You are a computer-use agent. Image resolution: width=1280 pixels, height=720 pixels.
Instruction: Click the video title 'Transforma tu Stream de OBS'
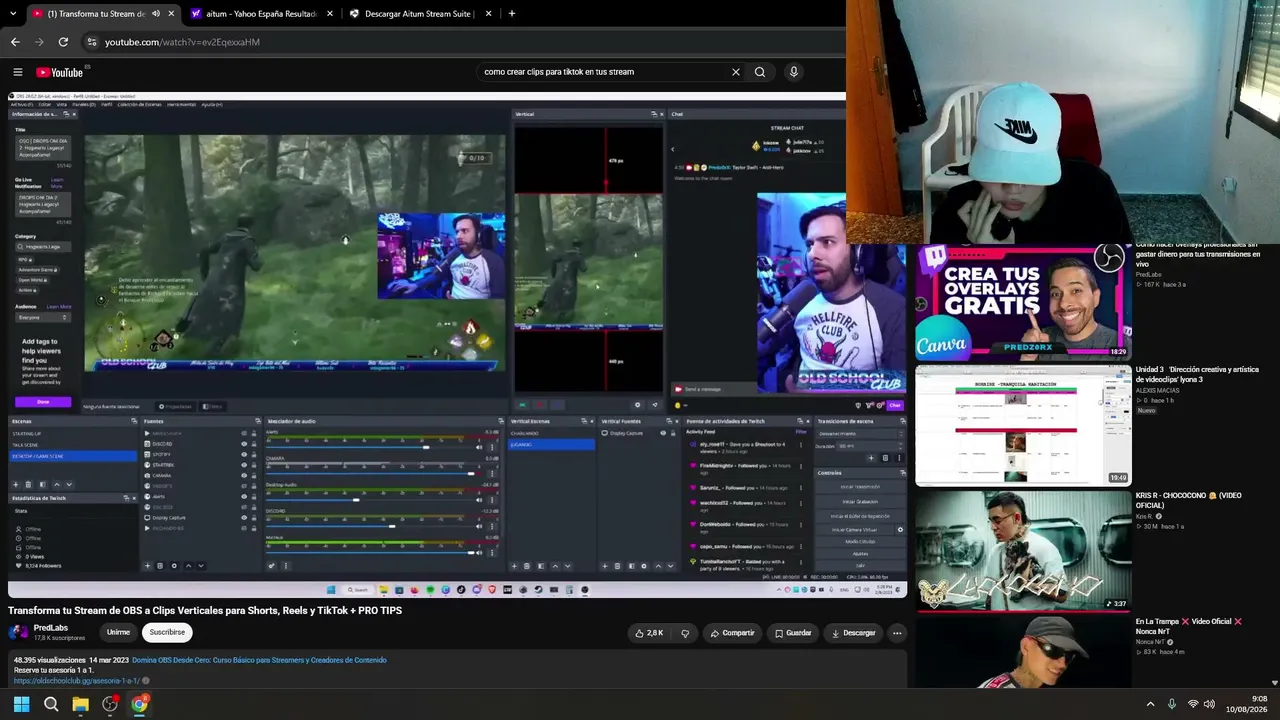click(205, 610)
